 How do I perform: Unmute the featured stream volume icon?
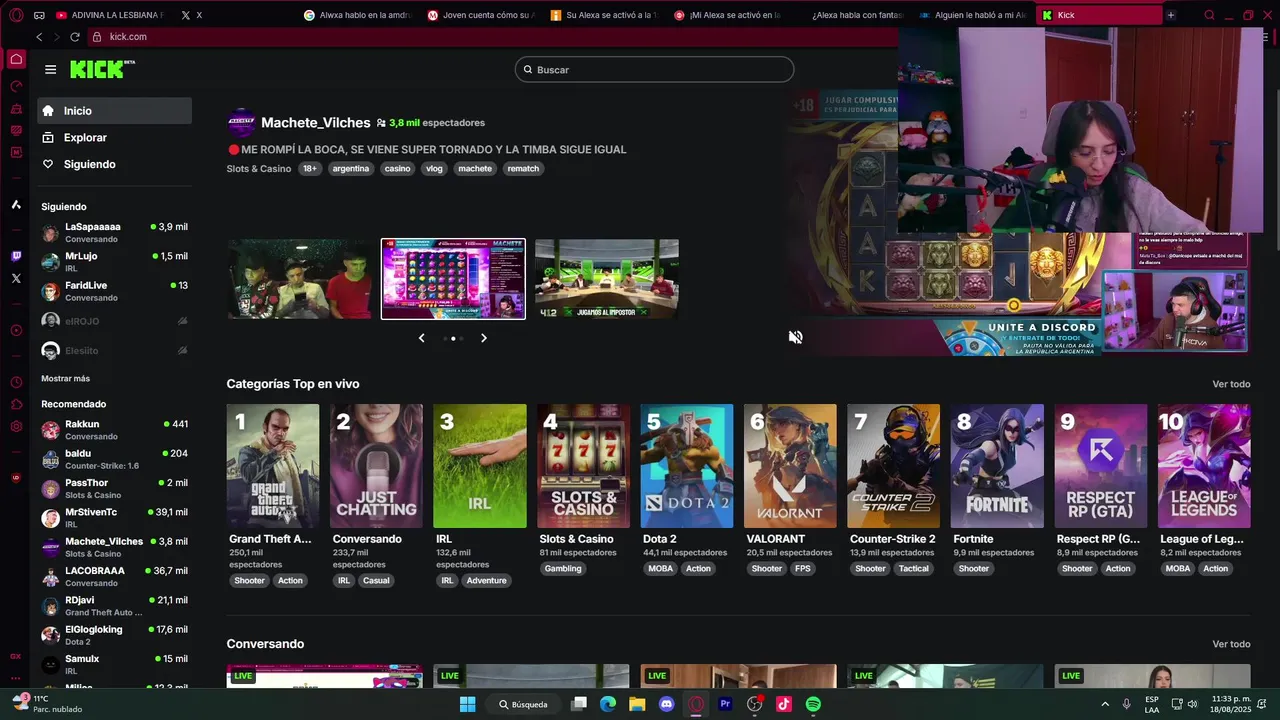pyautogui.click(x=795, y=337)
